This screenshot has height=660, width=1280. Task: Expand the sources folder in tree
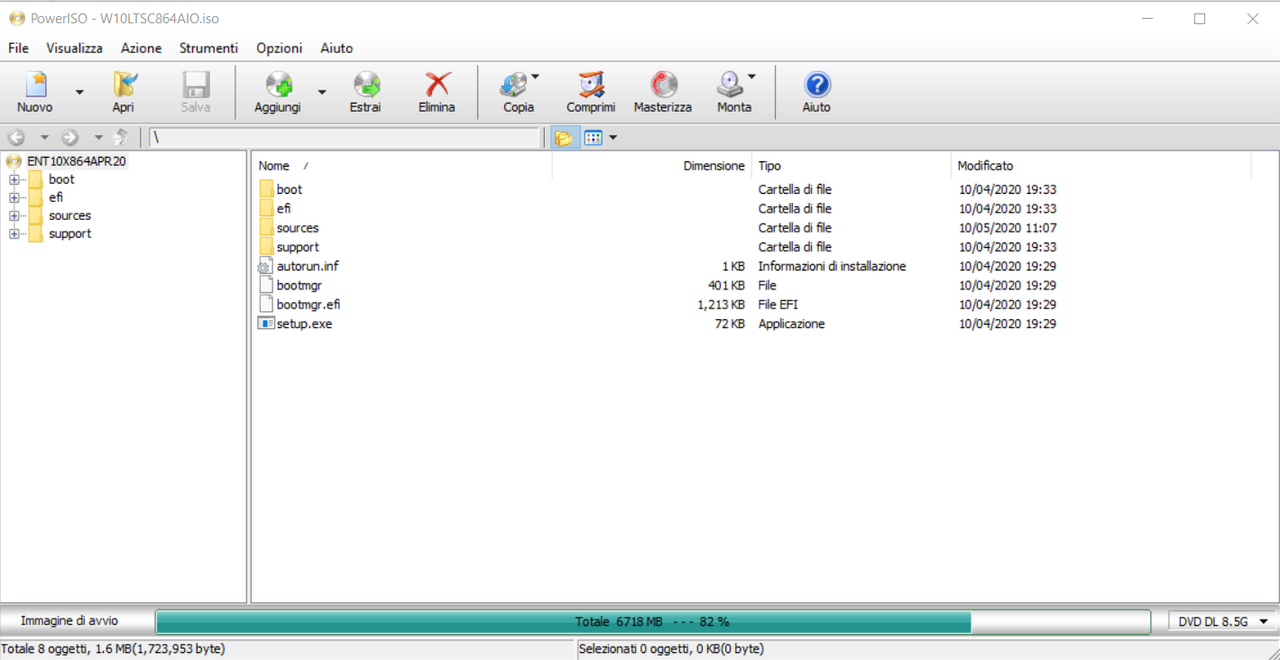tap(14, 216)
